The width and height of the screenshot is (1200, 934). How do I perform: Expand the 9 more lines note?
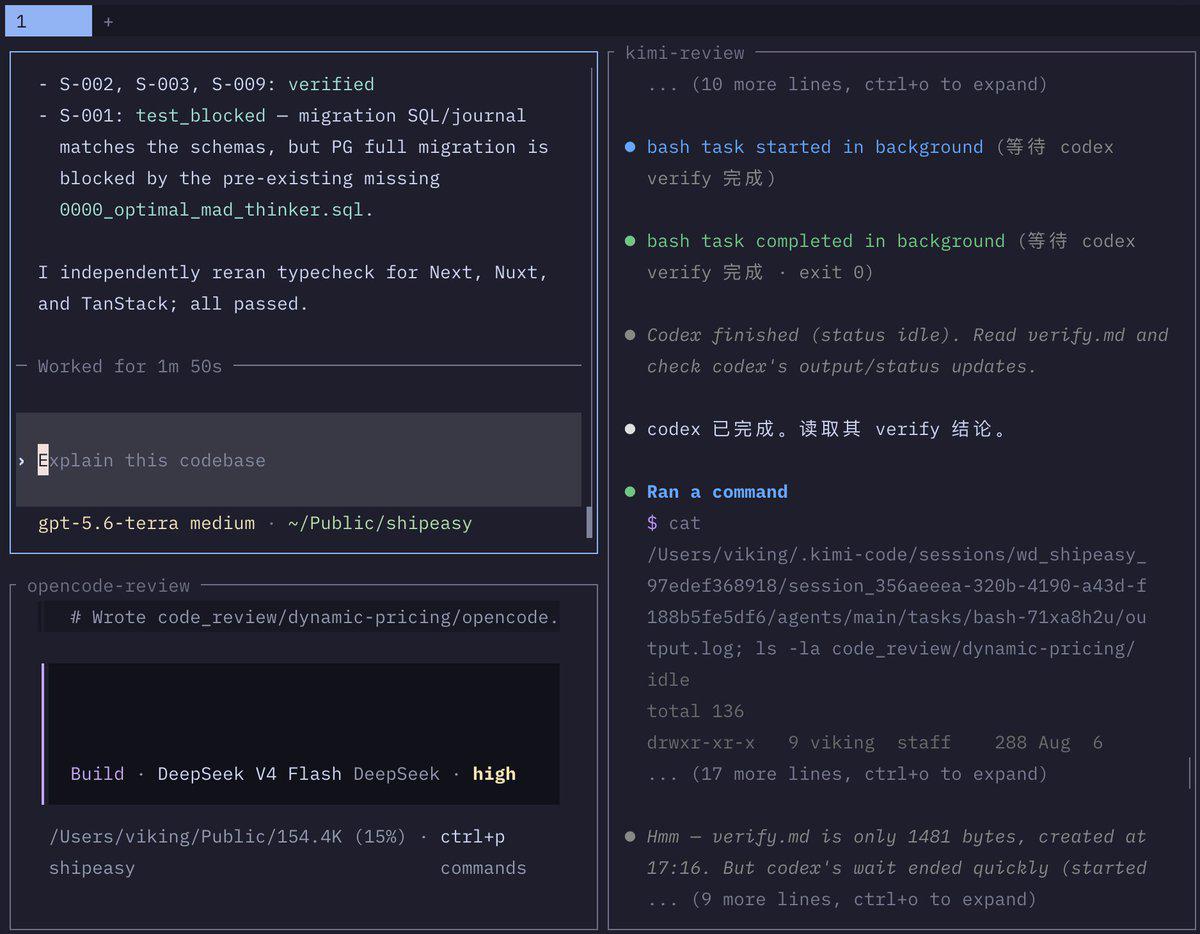coord(841,899)
